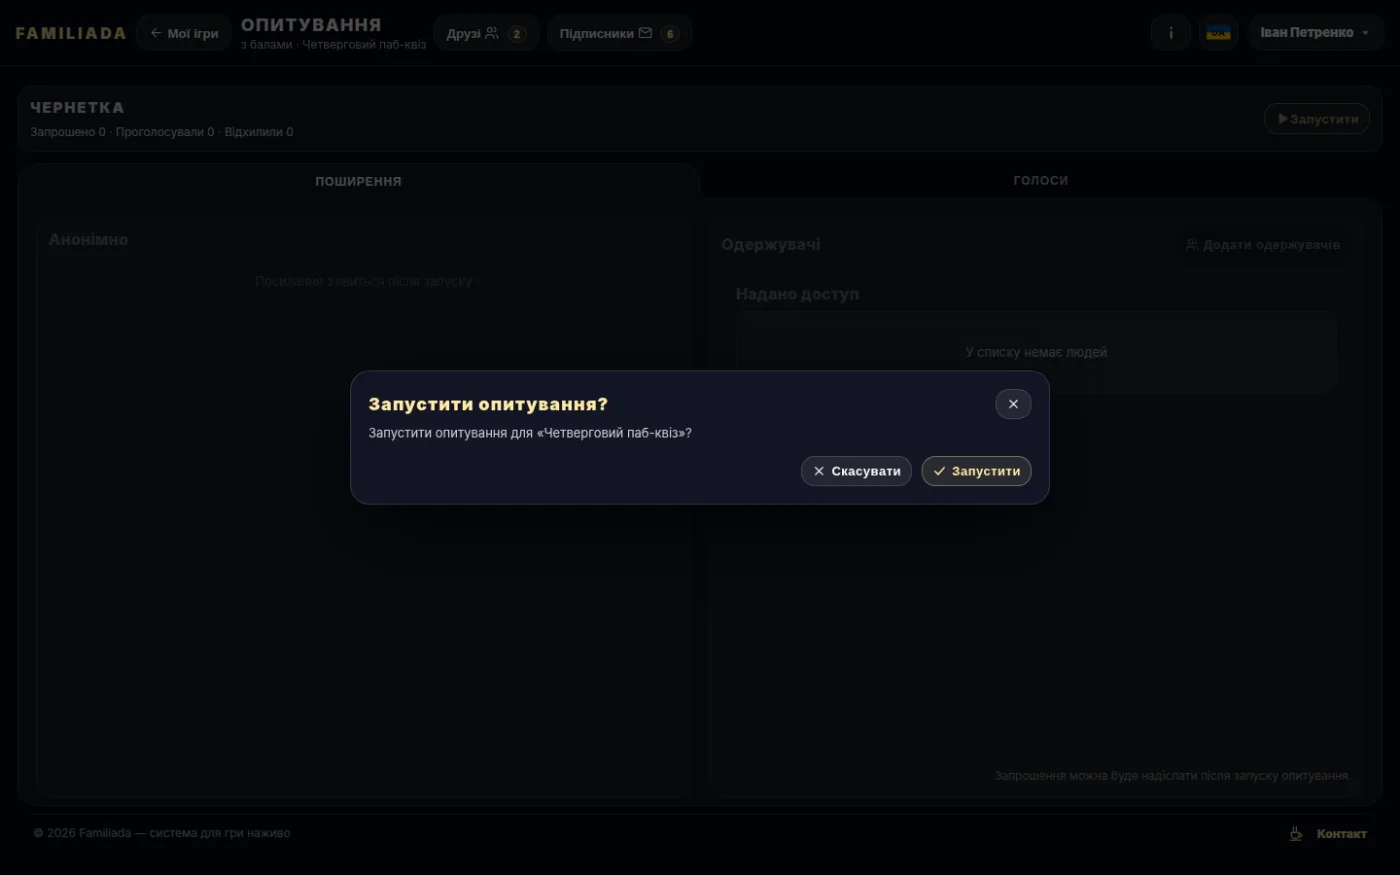Image resolution: width=1400 pixels, height=875 pixels.
Task: Switch to the ПОШИРЕННЯ tab
Action: (358, 181)
